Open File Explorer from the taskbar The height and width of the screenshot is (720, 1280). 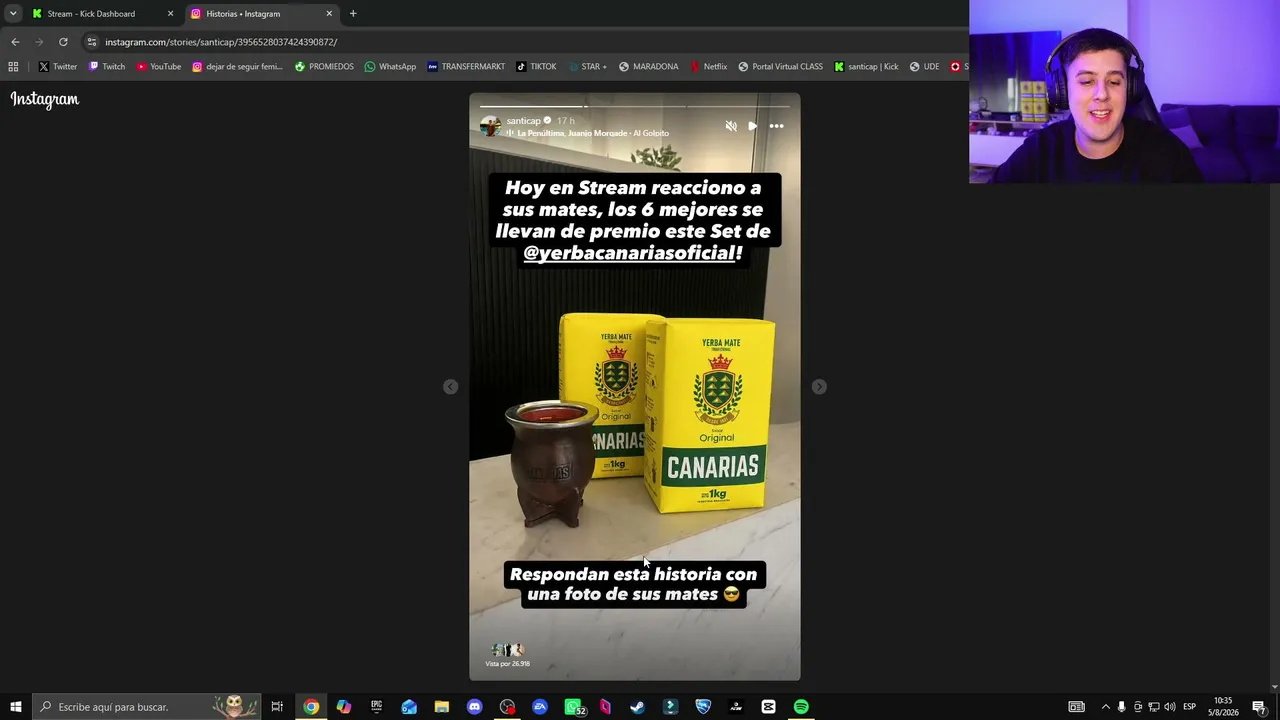[x=442, y=707]
